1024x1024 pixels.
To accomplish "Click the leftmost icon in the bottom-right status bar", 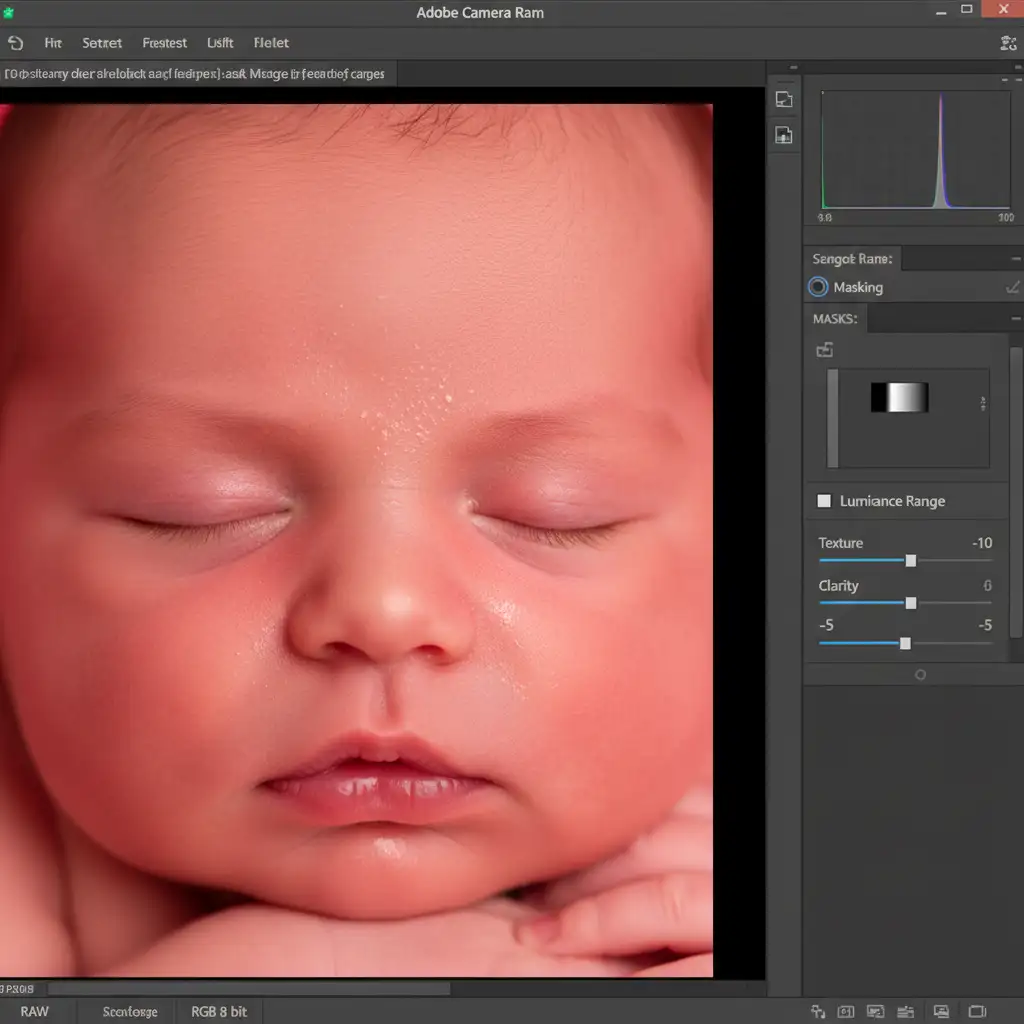I will coord(818,1011).
